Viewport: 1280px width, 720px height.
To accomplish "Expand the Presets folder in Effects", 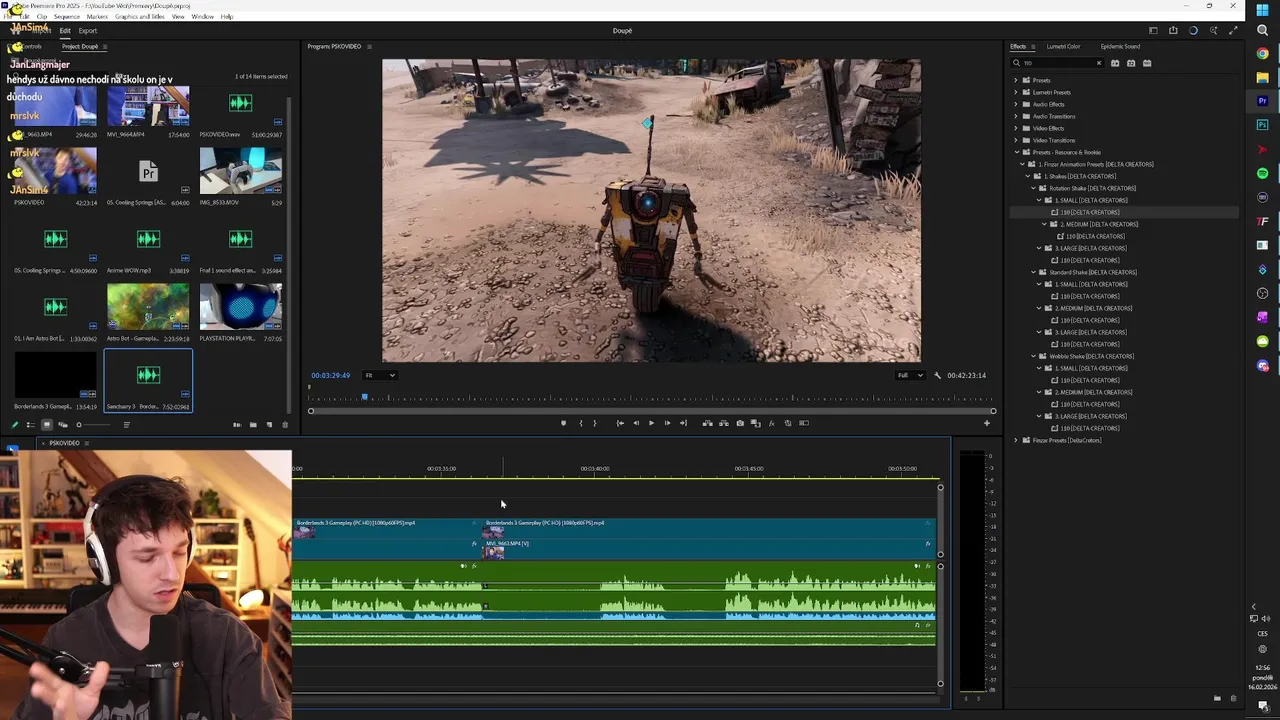I will 1016,80.
